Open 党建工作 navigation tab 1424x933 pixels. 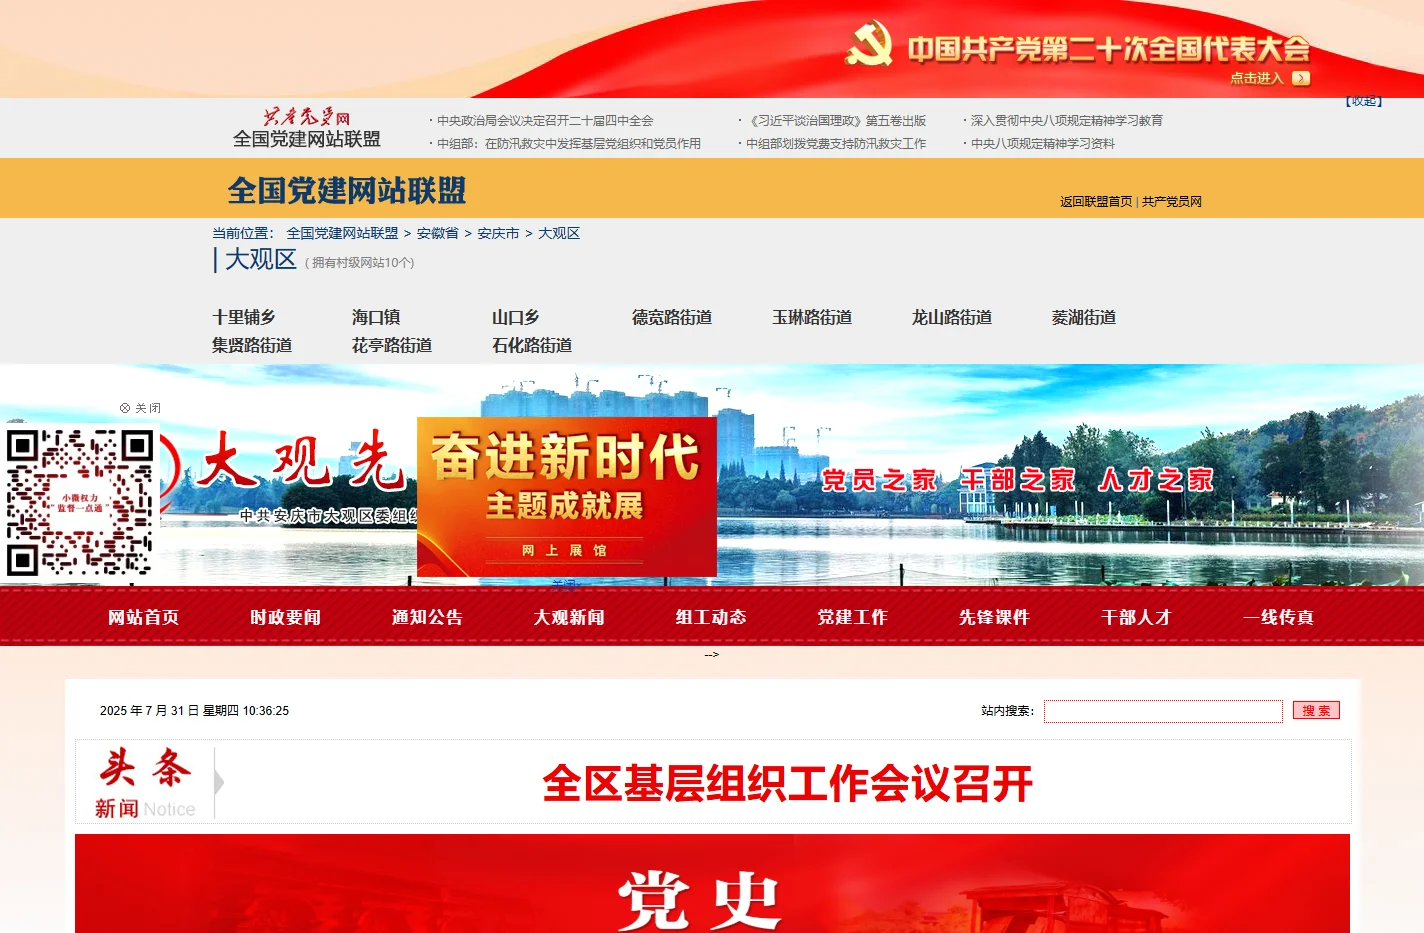tap(853, 617)
